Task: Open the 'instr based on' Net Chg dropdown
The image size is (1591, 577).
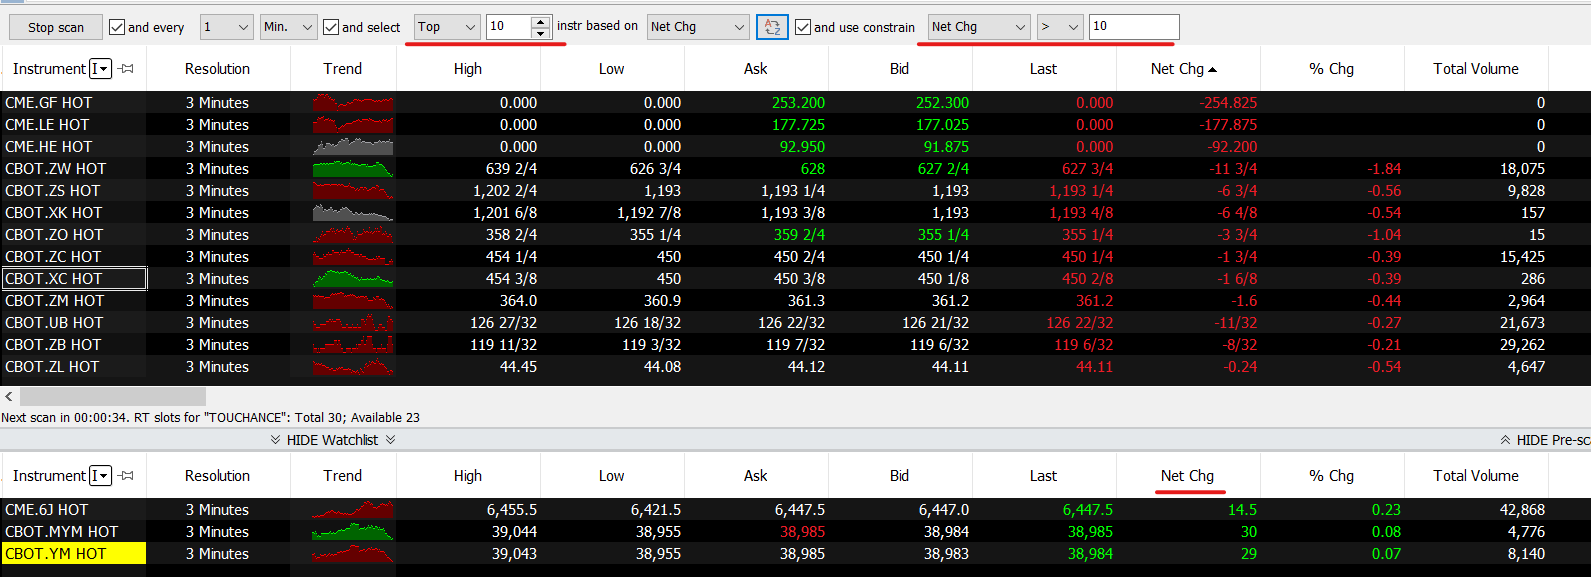Action: pyautogui.click(x=698, y=27)
